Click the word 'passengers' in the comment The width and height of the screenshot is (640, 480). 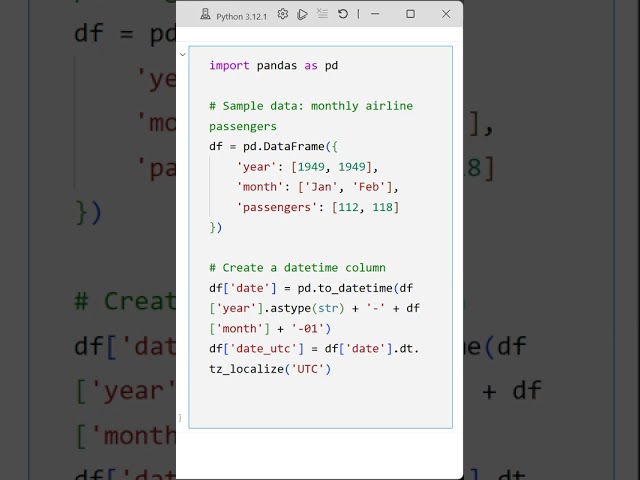coord(243,127)
